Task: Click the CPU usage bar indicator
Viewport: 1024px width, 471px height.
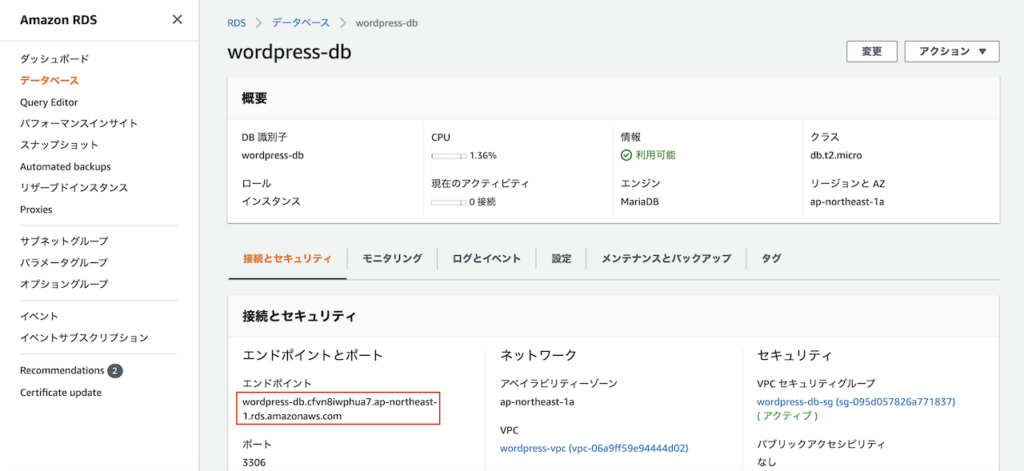Action: 448,156
